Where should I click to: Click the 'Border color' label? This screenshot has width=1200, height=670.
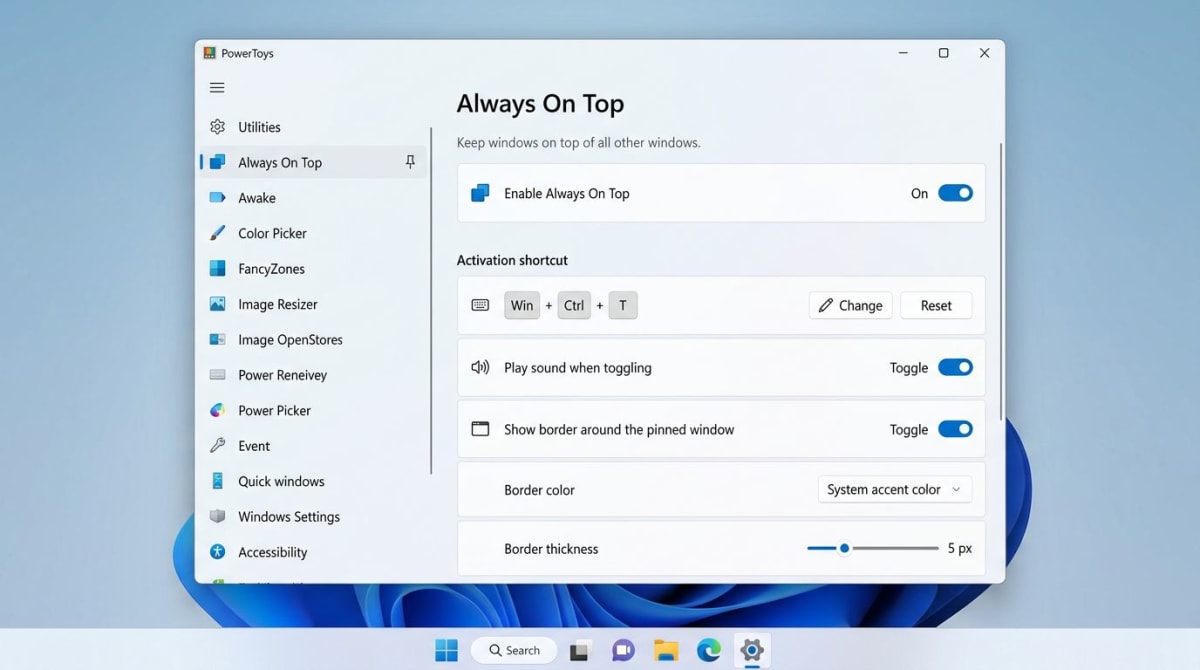(x=539, y=490)
